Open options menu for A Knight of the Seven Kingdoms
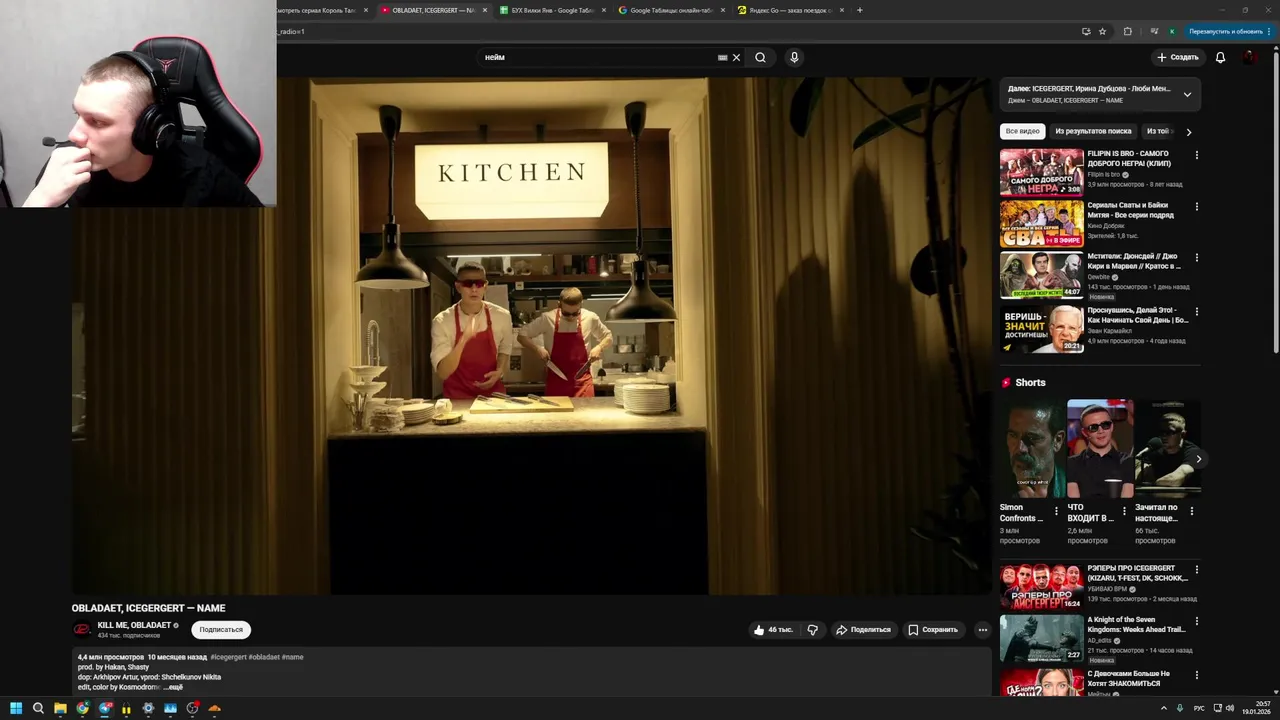This screenshot has width=1280, height=720. (x=1196, y=621)
